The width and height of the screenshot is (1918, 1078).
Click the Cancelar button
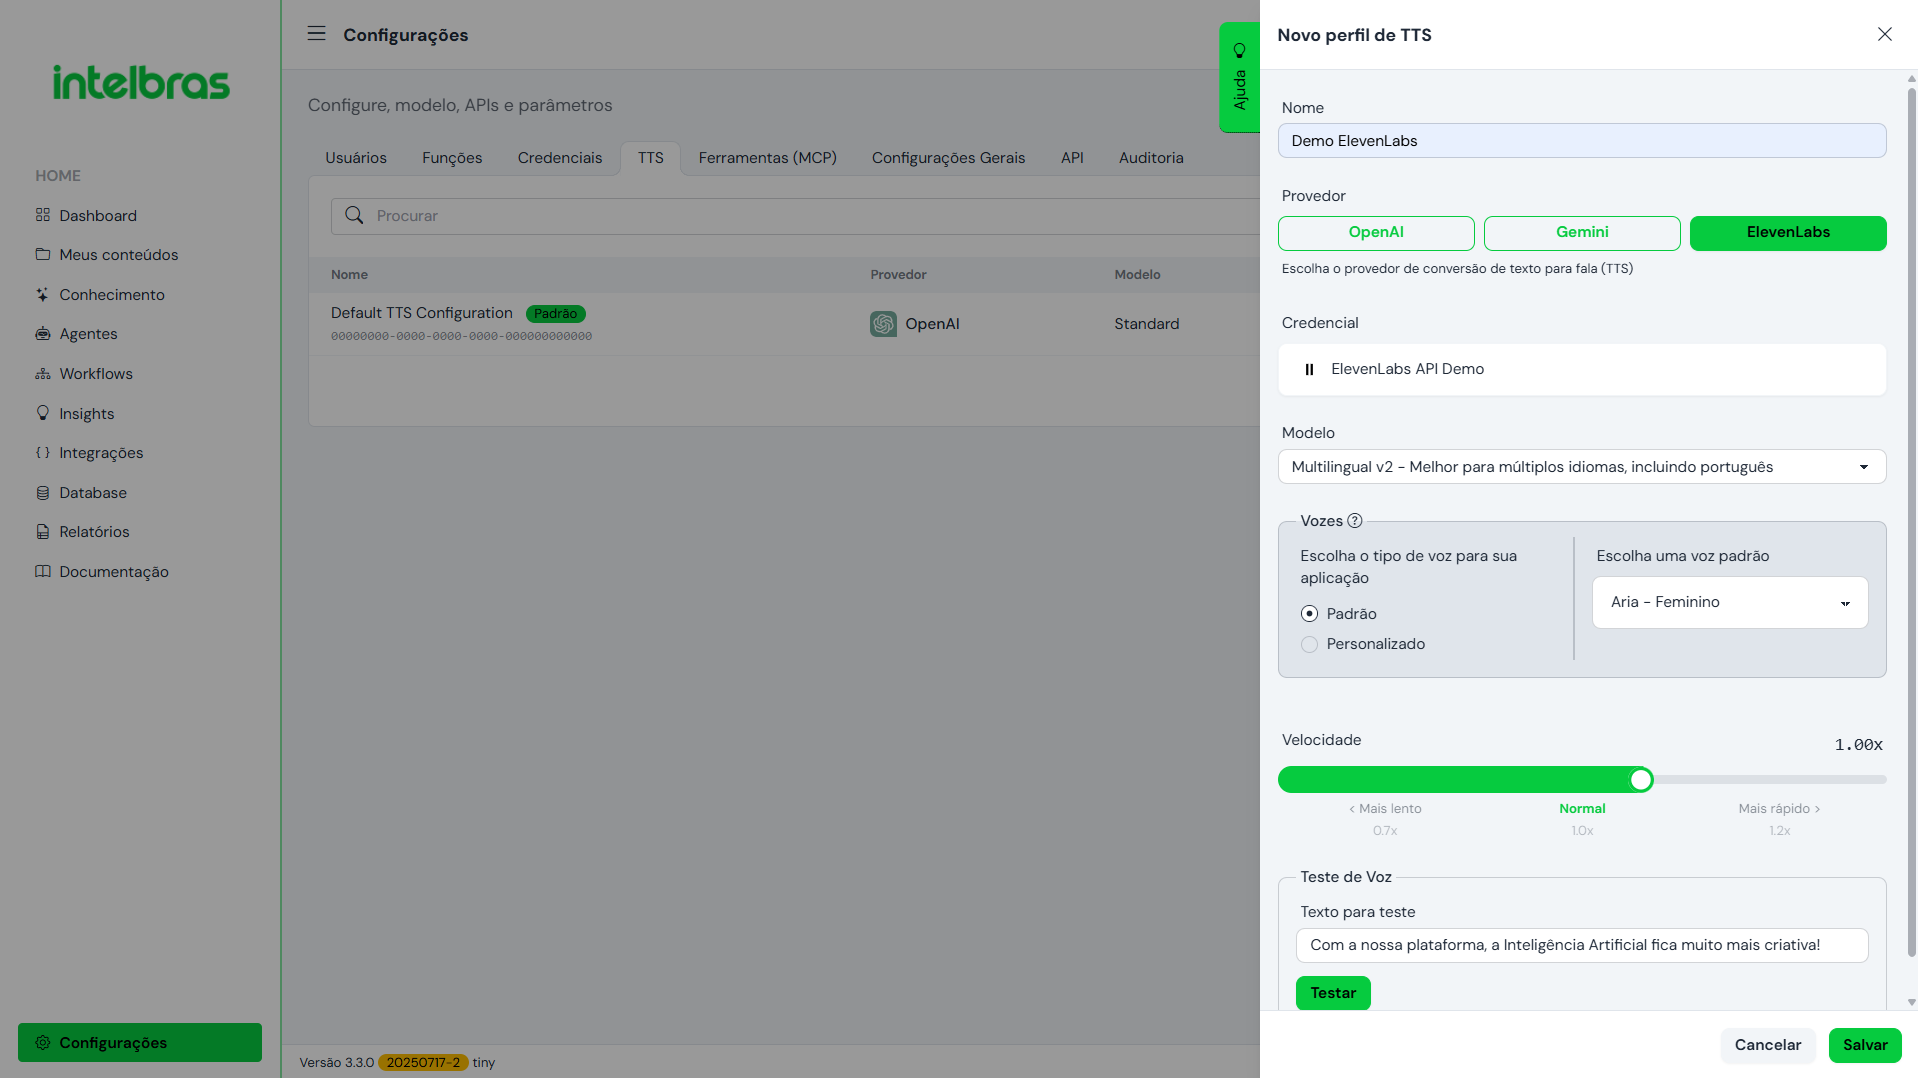[1767, 1045]
